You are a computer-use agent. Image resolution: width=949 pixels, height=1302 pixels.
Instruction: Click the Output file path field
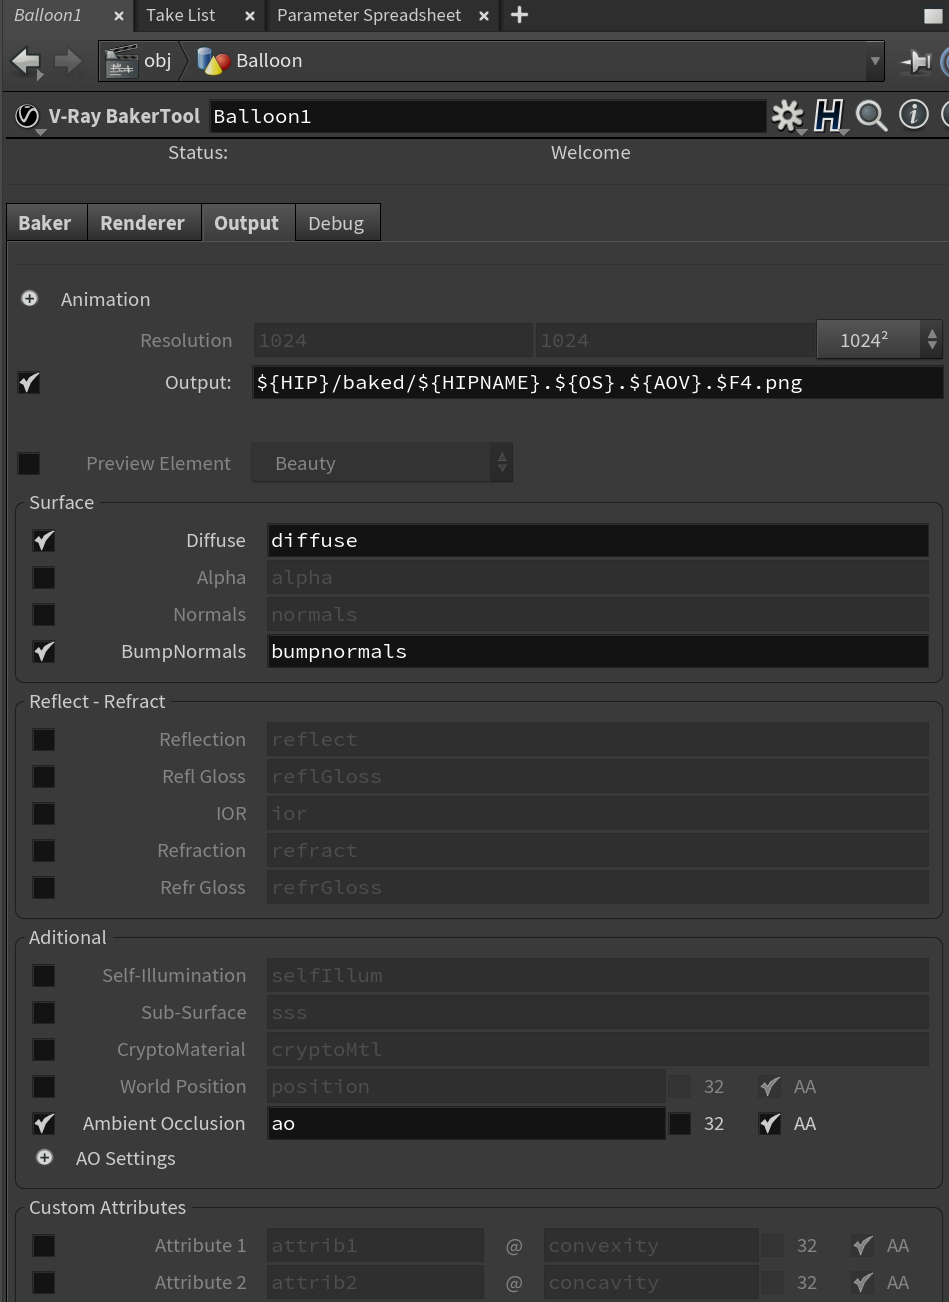[598, 382]
